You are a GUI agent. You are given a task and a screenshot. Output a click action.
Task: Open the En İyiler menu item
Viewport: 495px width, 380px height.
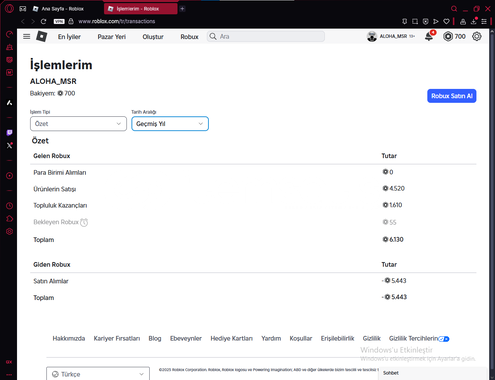[69, 37]
